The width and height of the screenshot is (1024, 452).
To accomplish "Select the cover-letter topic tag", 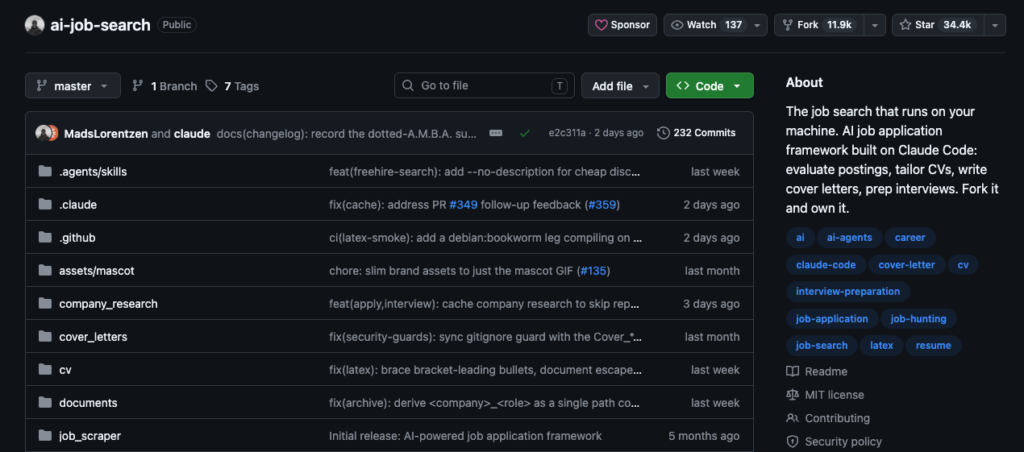I will click(x=906, y=265).
